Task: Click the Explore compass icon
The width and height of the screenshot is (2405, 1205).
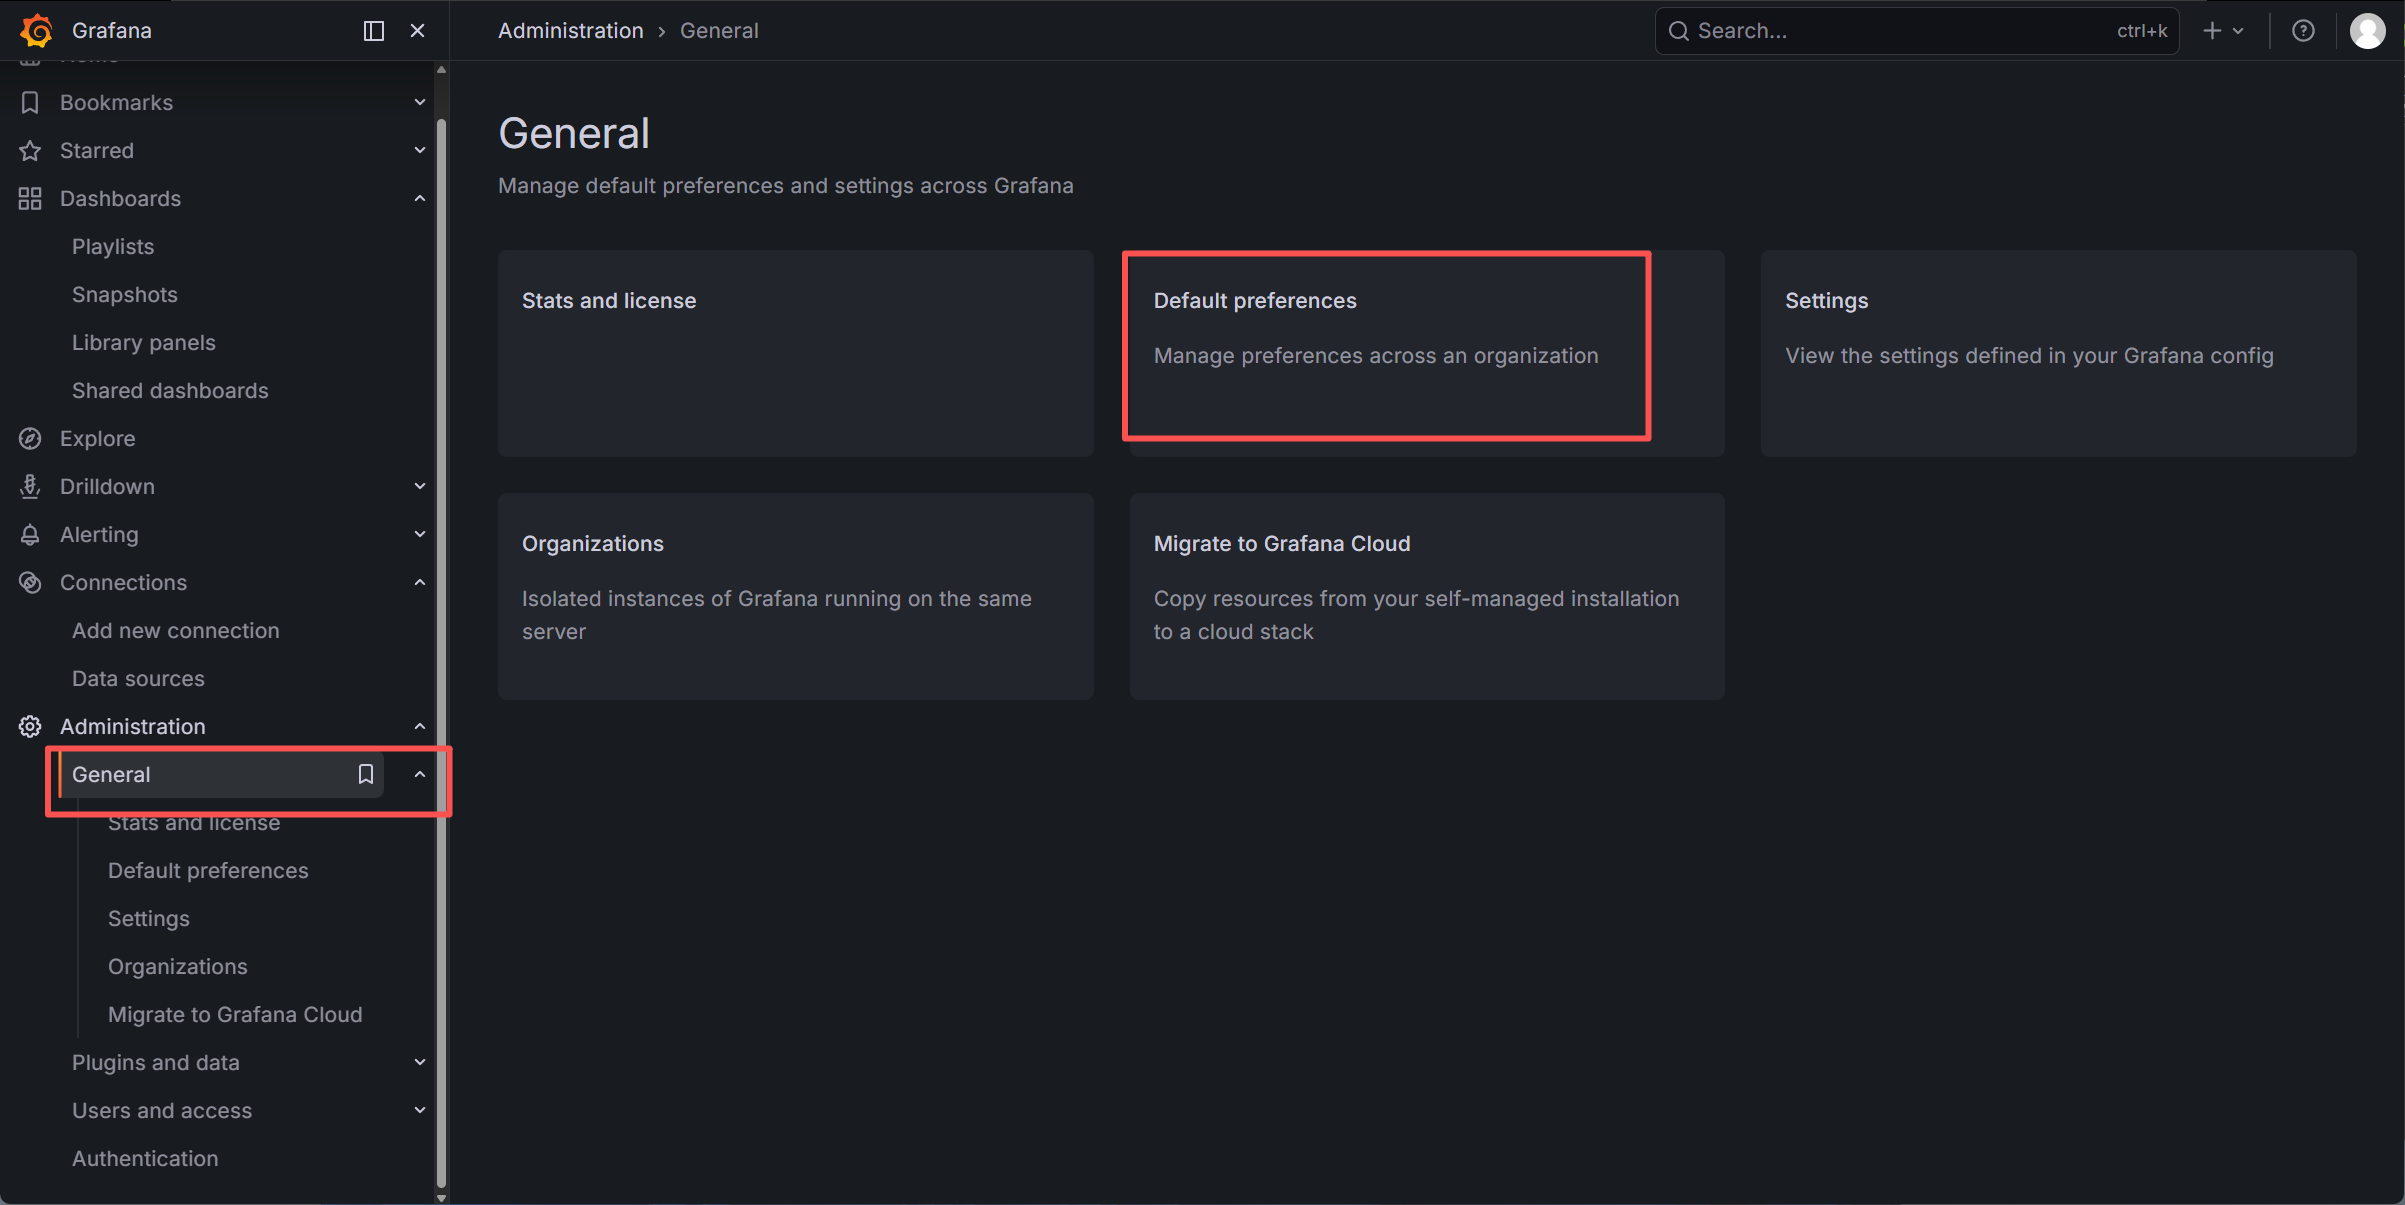Action: coord(30,439)
